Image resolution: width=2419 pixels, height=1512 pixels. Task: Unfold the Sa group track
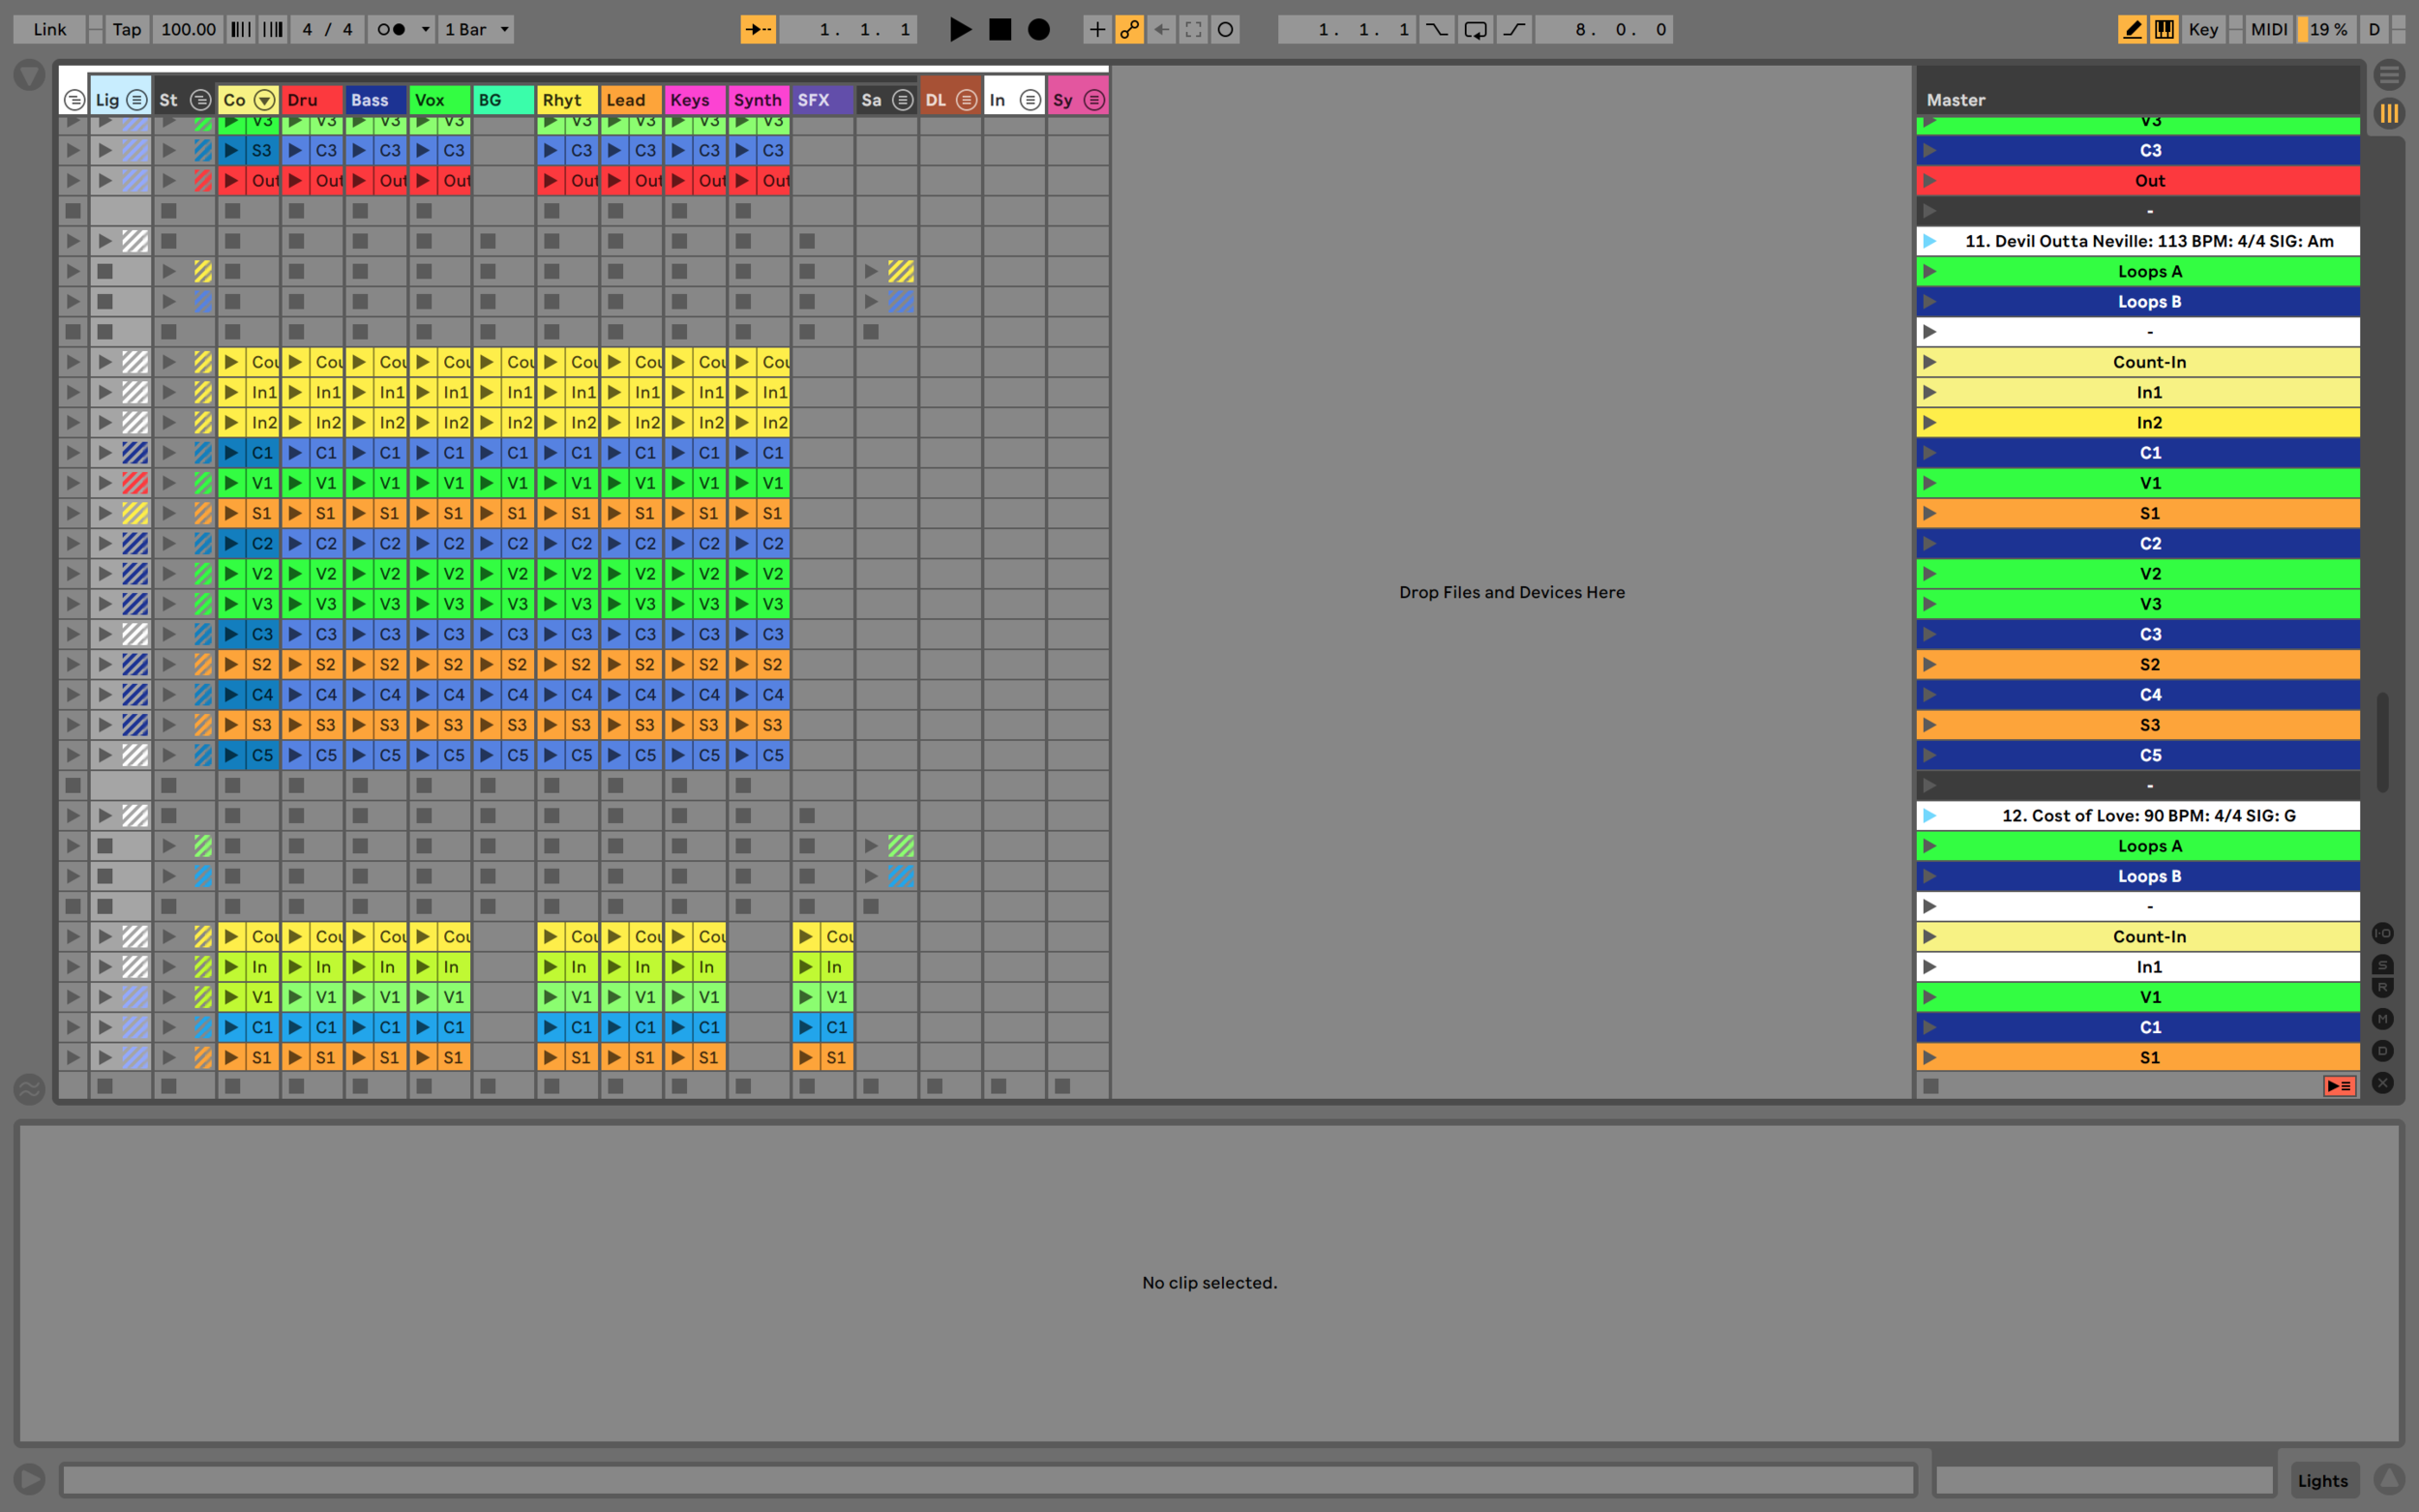pyautogui.click(x=902, y=100)
